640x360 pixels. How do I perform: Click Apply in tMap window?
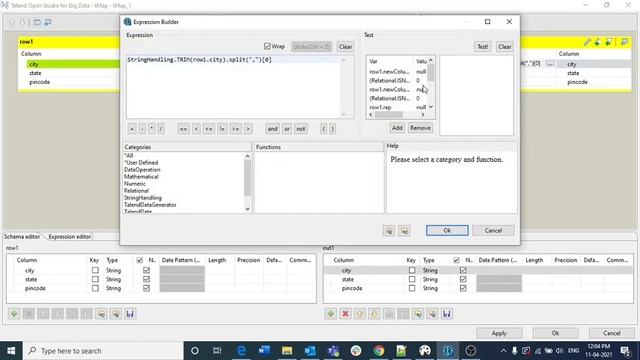tap(499, 333)
